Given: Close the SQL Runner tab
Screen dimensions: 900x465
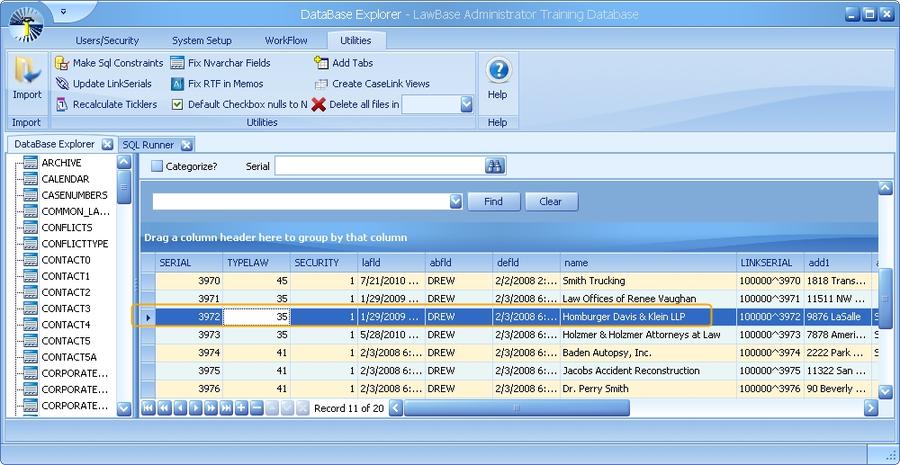Looking at the screenshot, I should coord(186,145).
